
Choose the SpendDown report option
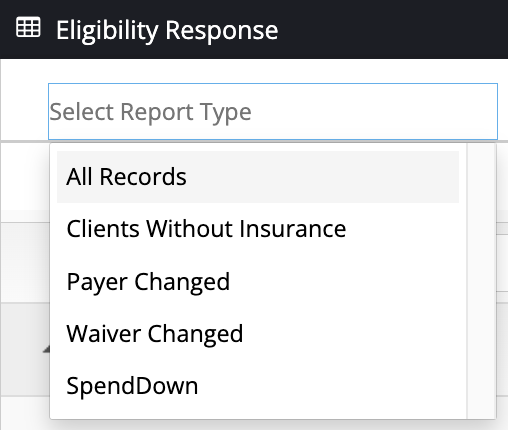[x=258, y=386]
